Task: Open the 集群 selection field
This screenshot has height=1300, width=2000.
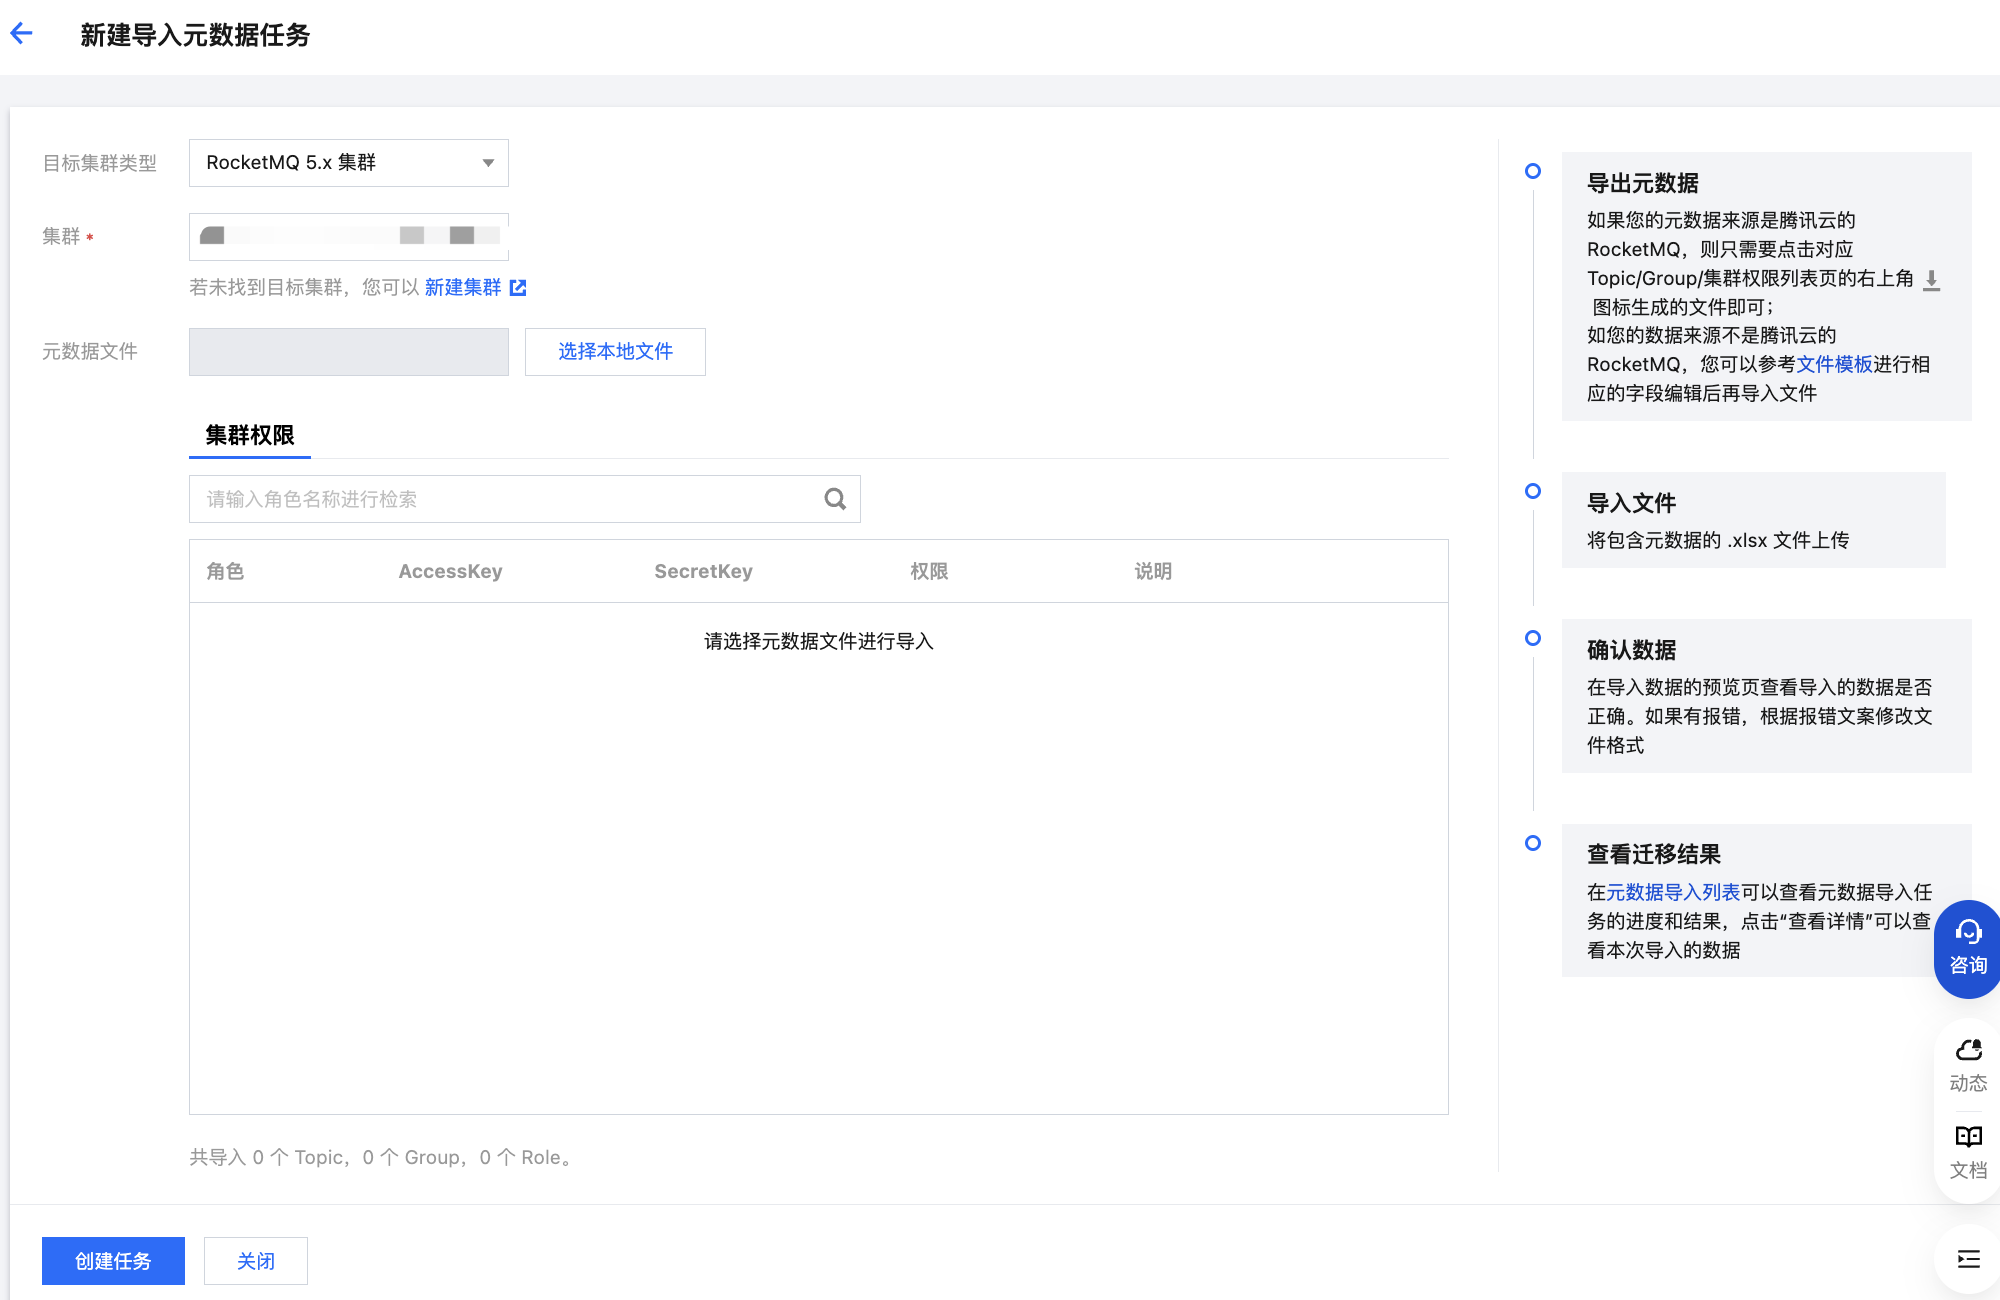Action: point(348,237)
